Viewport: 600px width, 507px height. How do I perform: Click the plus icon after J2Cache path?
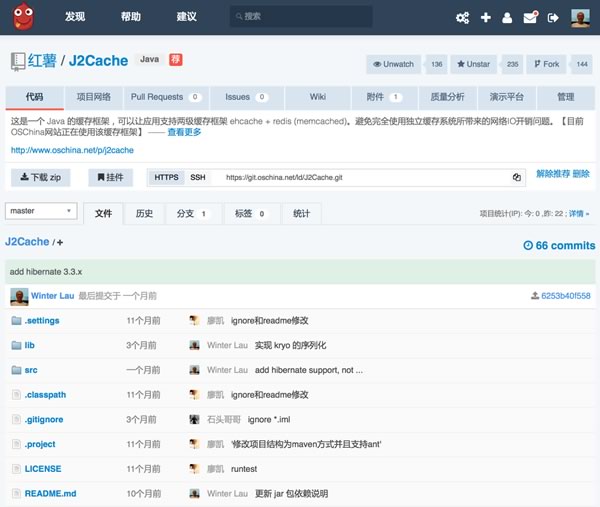pos(60,242)
